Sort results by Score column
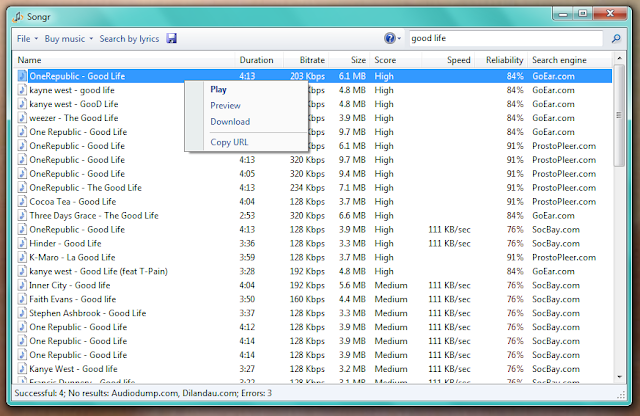 396,60
